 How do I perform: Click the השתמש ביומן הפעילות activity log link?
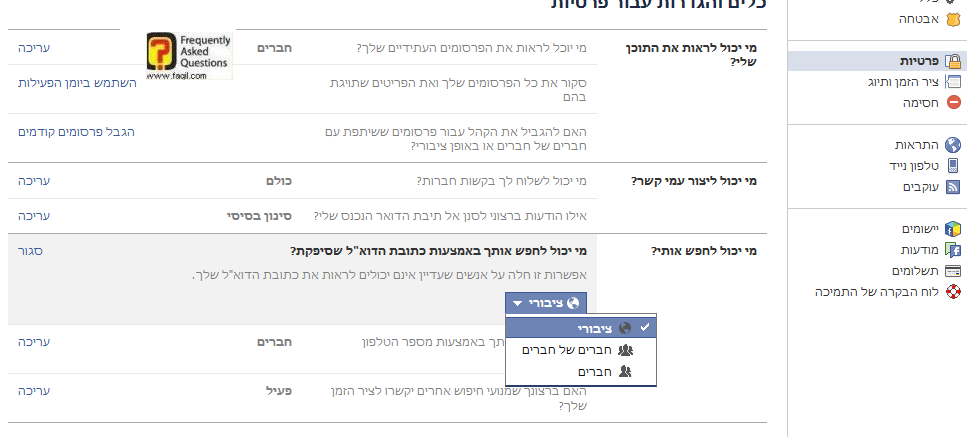pos(76,82)
